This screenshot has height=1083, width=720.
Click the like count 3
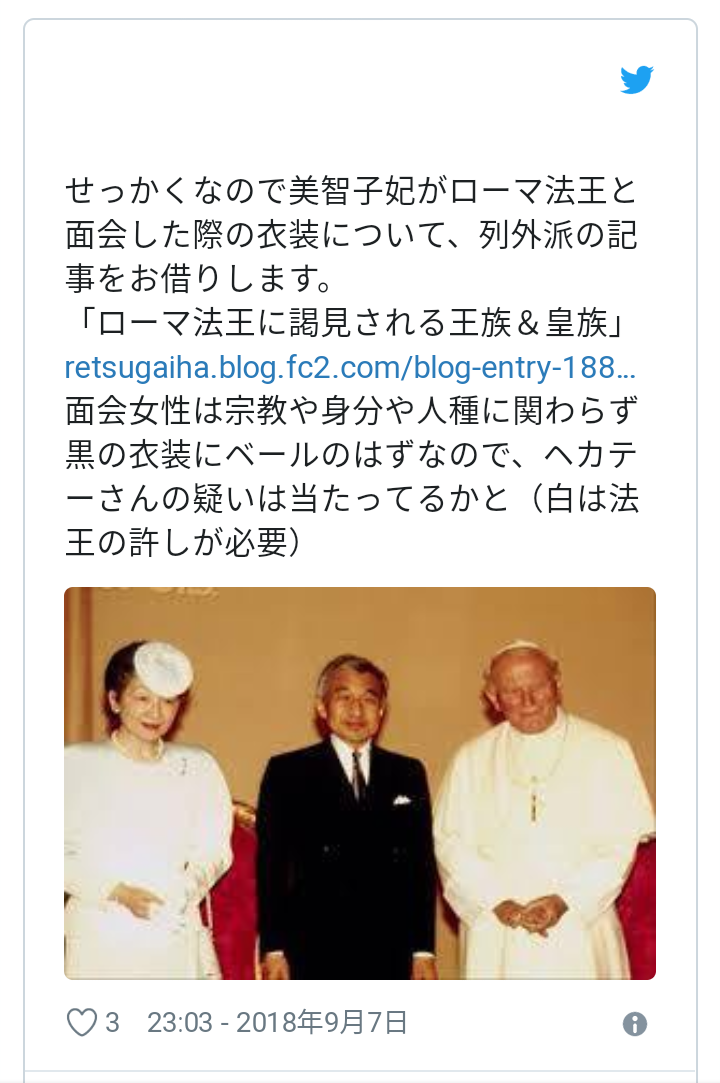[x=113, y=1022]
